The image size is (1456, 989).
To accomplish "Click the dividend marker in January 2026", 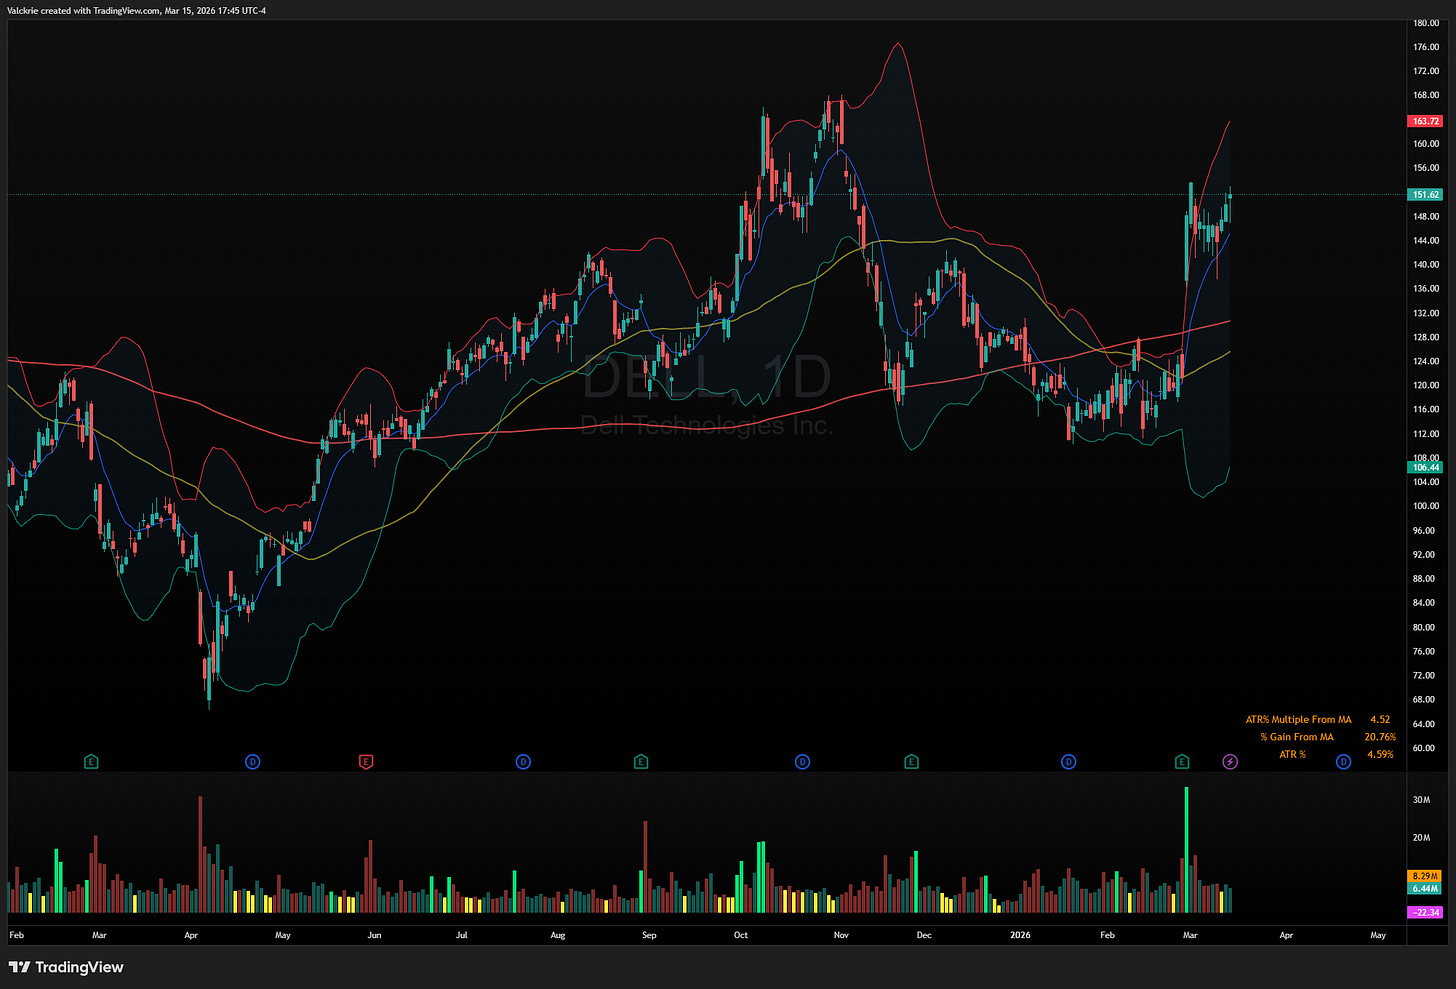I will (x=1068, y=762).
